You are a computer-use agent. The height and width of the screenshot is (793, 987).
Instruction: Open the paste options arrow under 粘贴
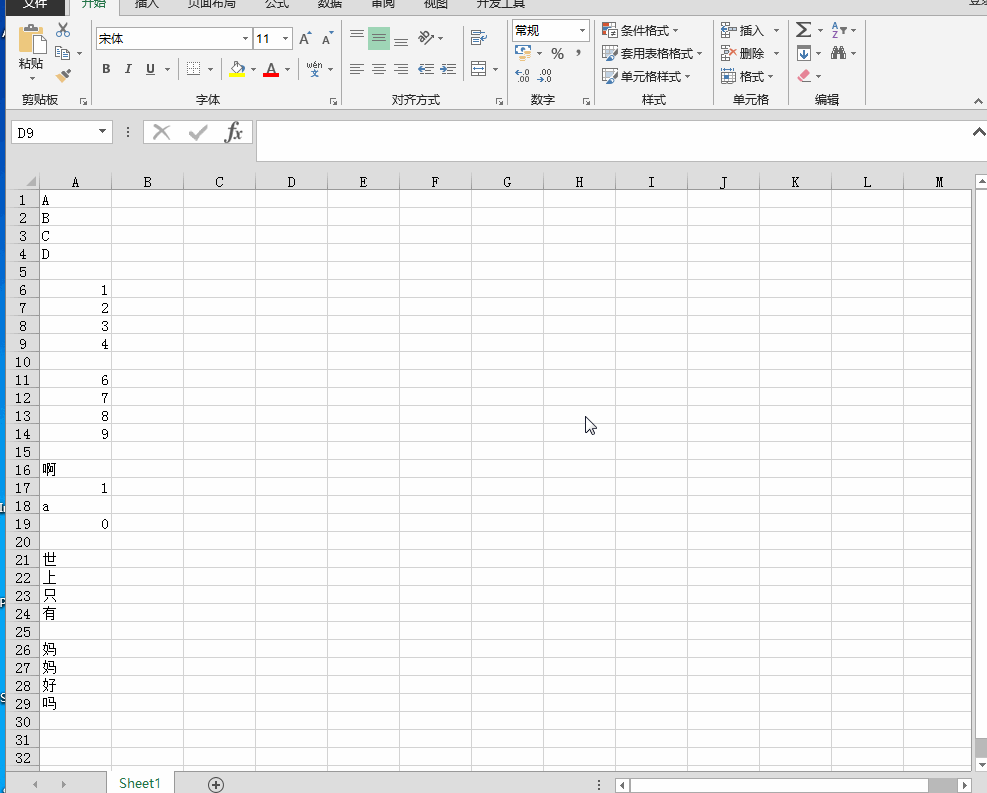coord(31,79)
